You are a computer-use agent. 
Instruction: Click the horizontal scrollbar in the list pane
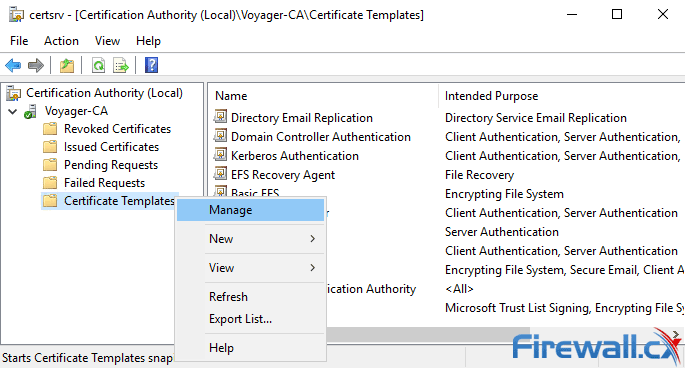point(428,334)
